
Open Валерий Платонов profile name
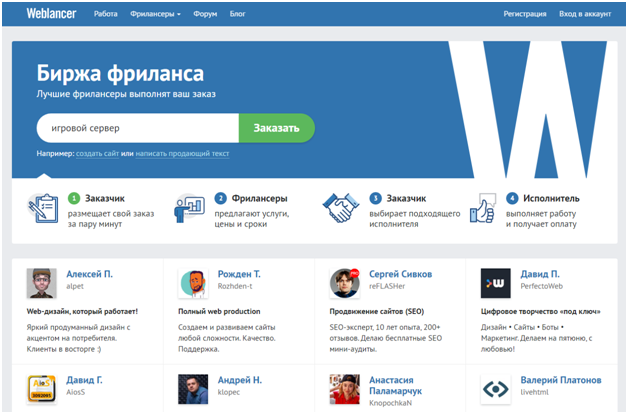561,380
